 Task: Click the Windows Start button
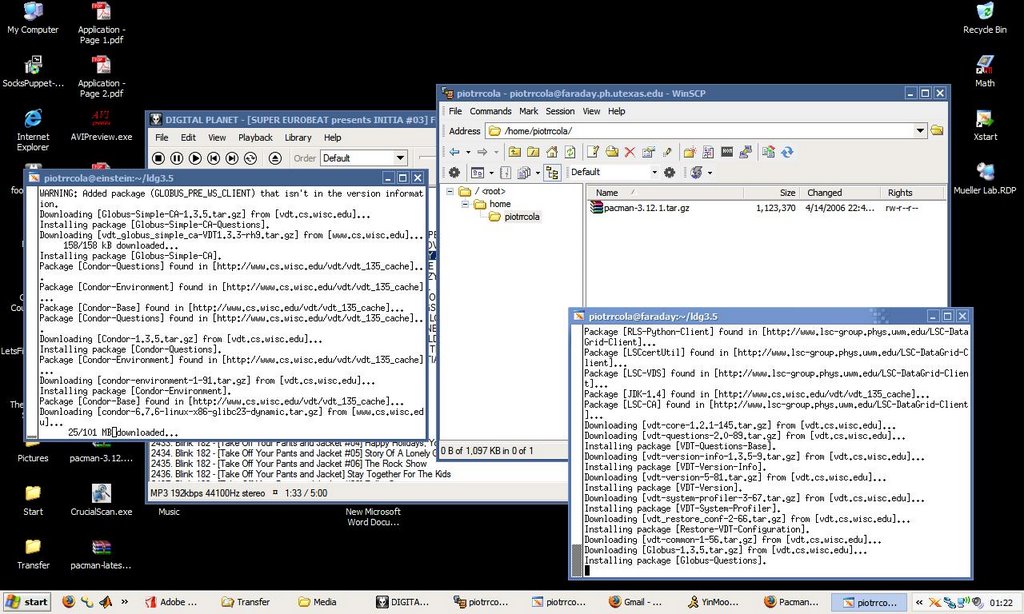tap(27, 602)
